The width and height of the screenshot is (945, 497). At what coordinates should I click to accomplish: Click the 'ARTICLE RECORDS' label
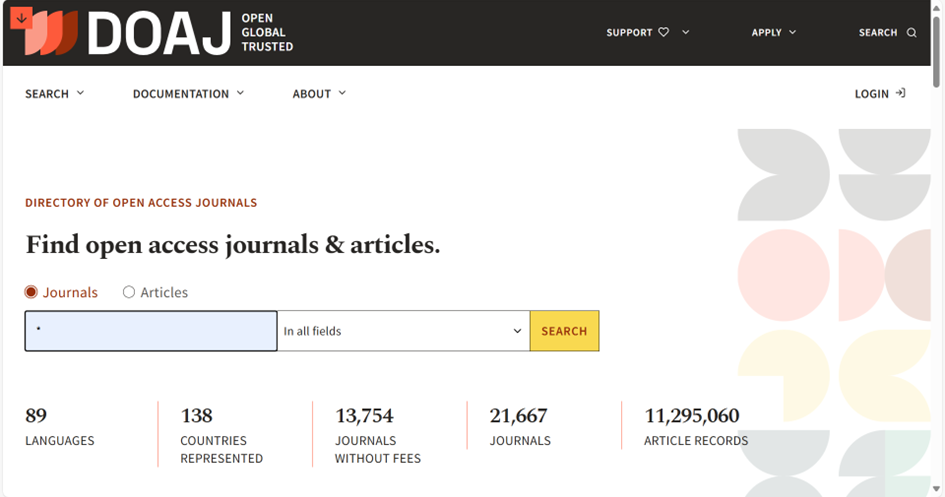pos(696,441)
